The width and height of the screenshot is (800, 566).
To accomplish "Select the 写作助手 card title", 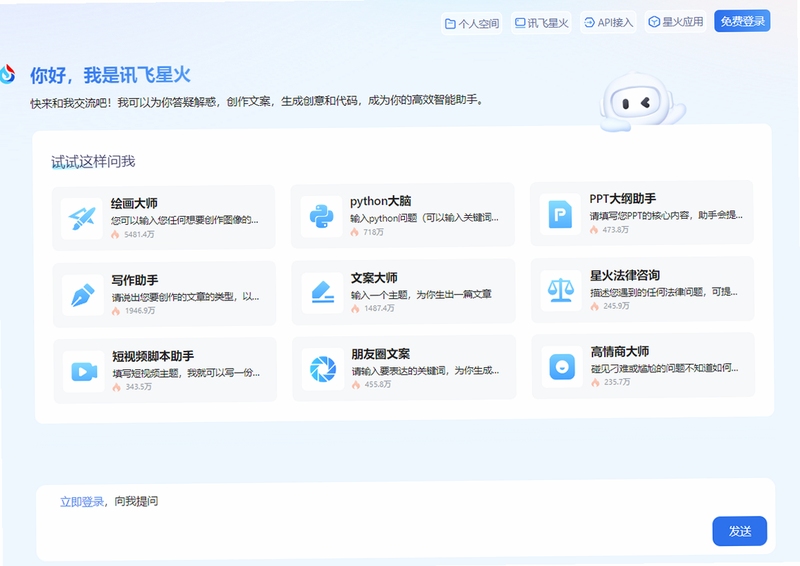I will tap(135, 280).
